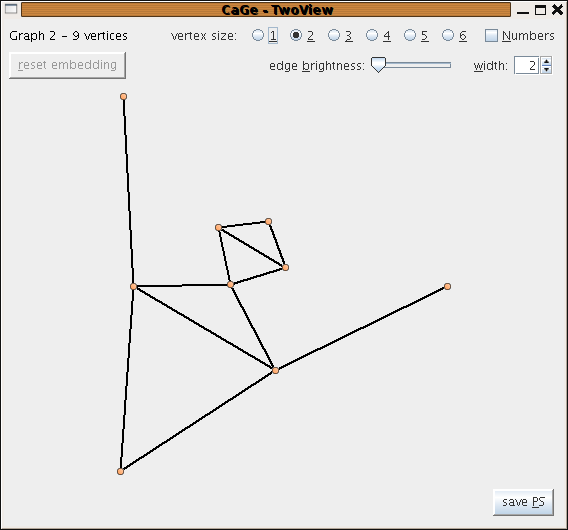Screen dimensions: 568x530
Task: Click the reset embedding button
Action: pyautogui.click(x=67, y=65)
